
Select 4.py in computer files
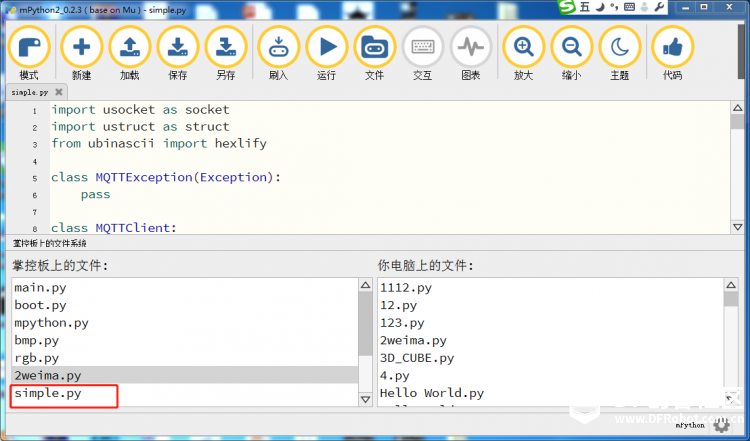click(551, 375)
